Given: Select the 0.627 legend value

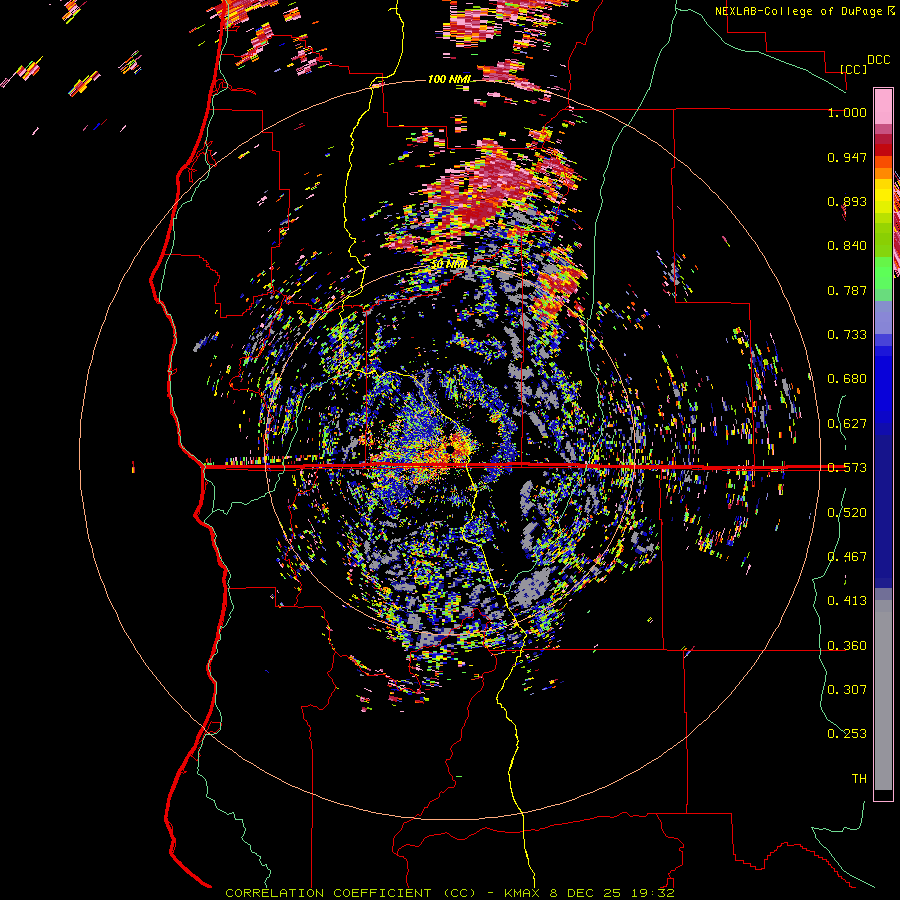Looking at the screenshot, I should coord(847,424).
